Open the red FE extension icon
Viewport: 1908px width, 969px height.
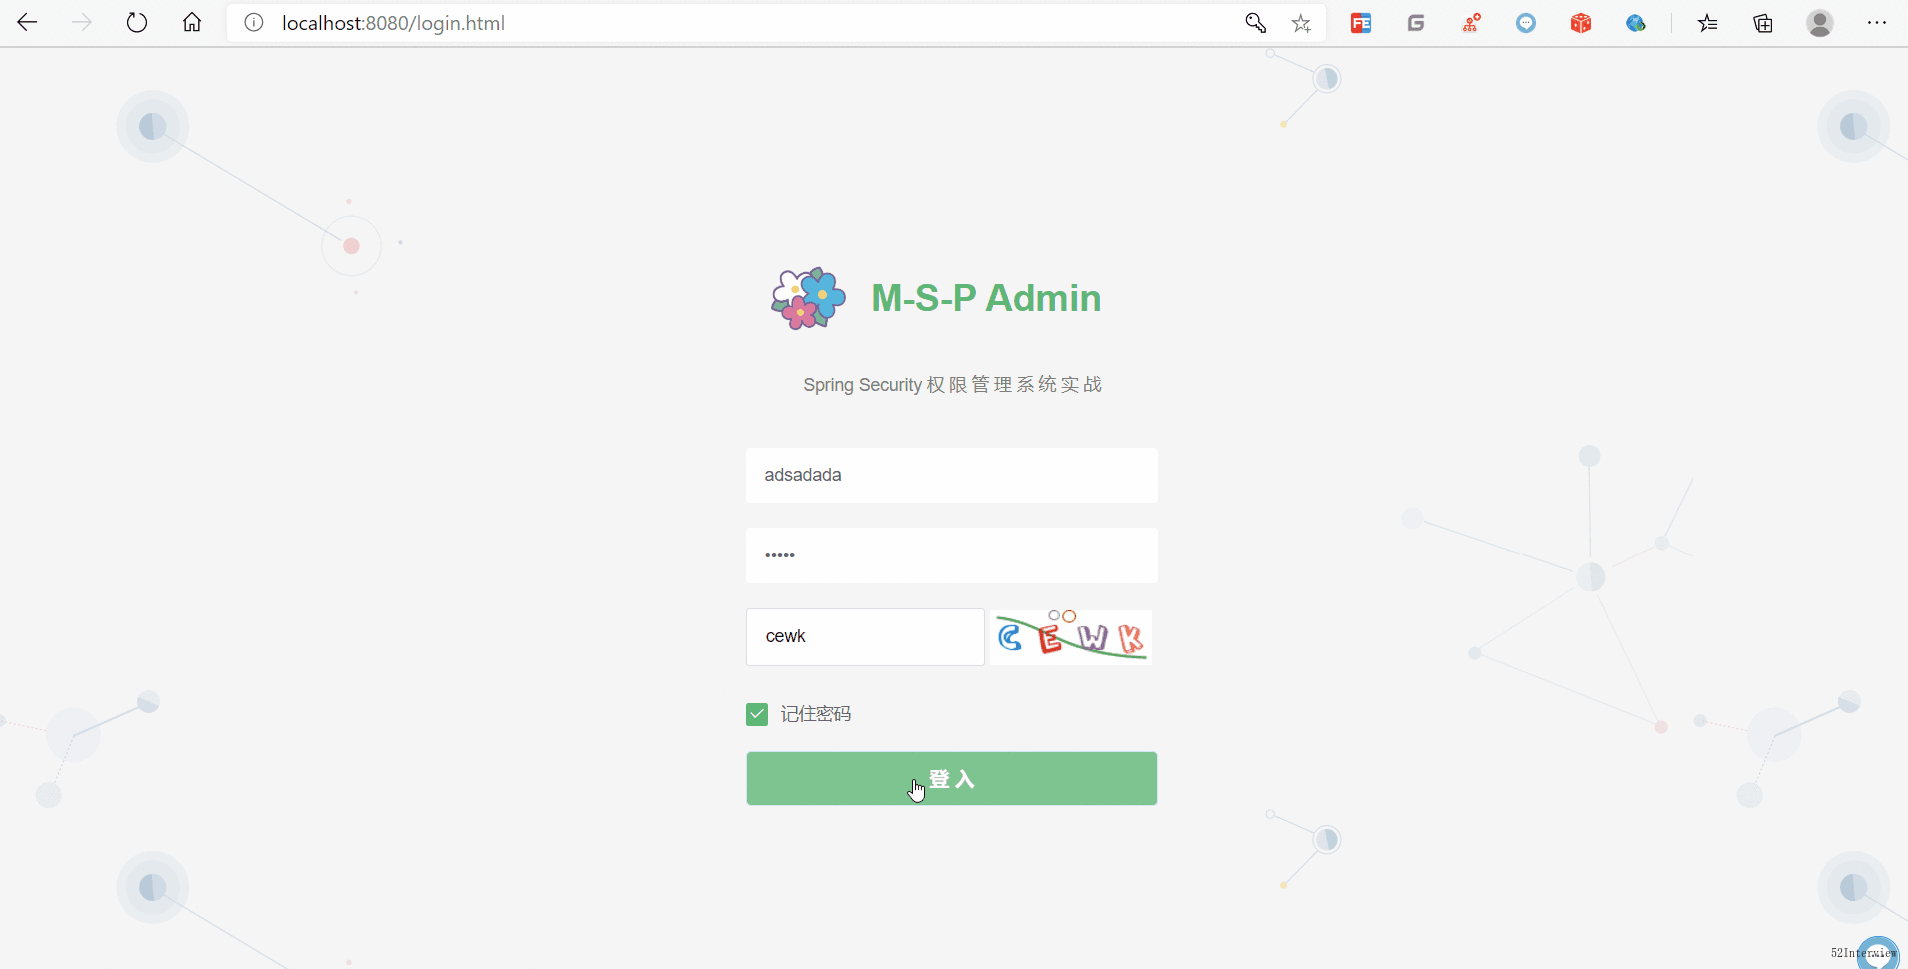(1361, 23)
